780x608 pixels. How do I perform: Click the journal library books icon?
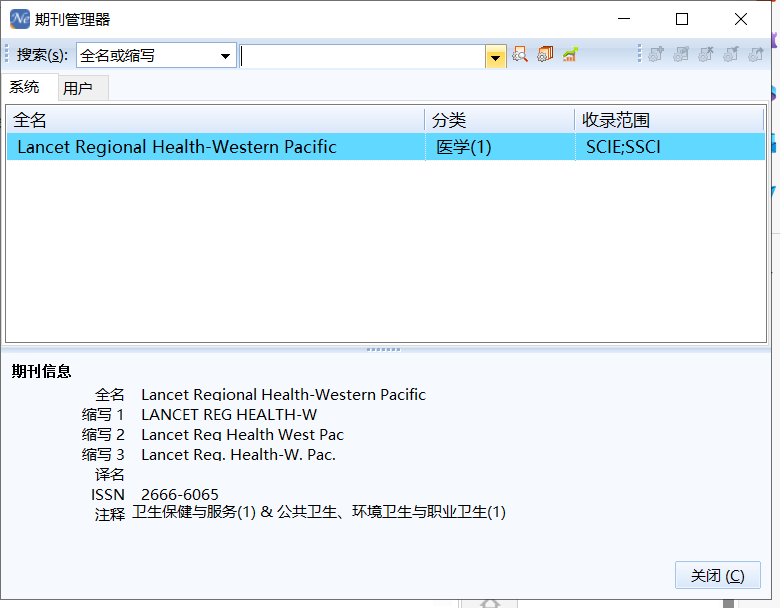[x=545, y=54]
